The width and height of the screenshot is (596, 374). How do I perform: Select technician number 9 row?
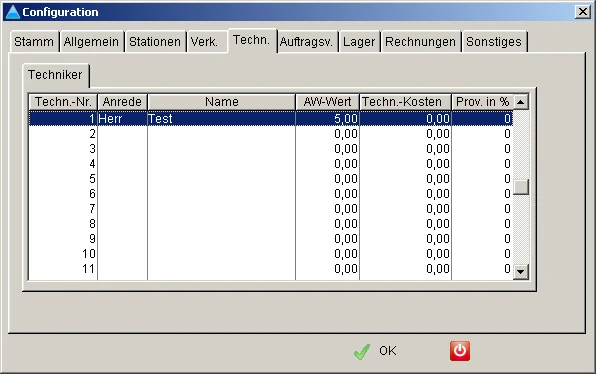(271, 239)
